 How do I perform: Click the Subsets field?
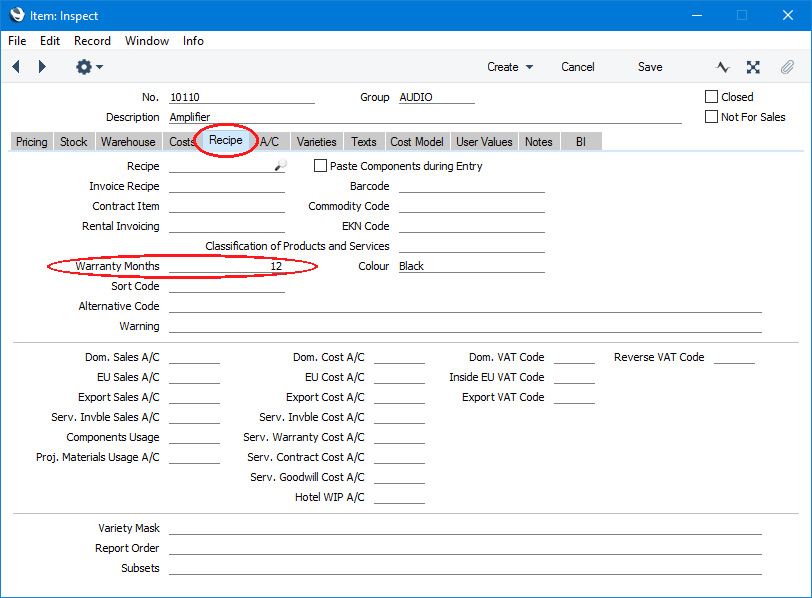(x=465, y=568)
